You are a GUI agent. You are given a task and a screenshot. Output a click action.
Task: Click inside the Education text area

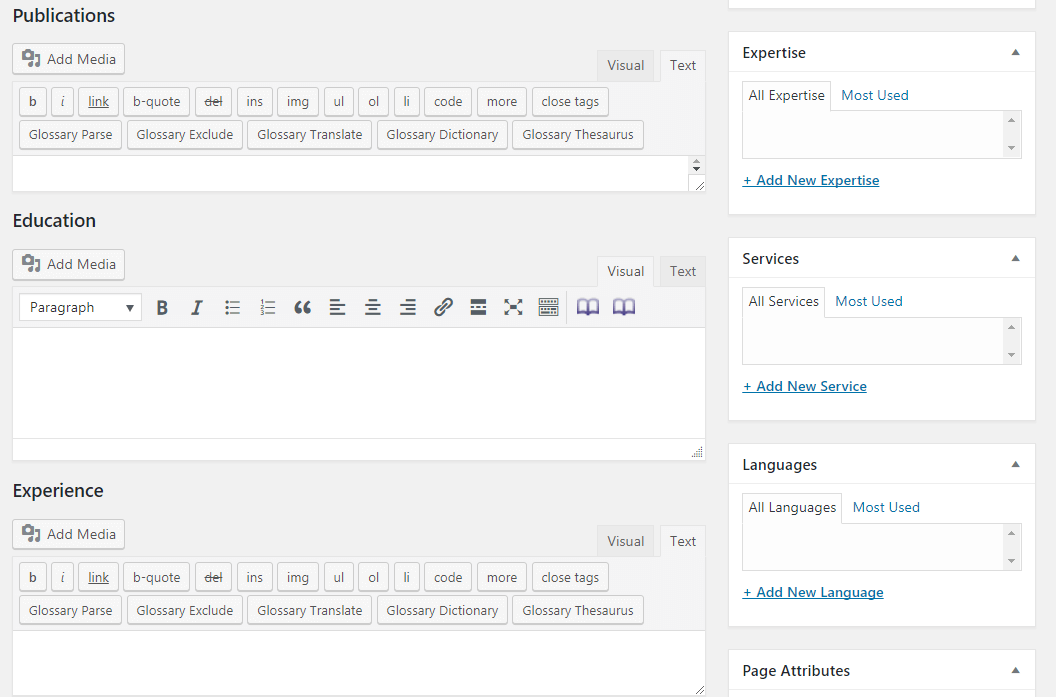coord(358,382)
